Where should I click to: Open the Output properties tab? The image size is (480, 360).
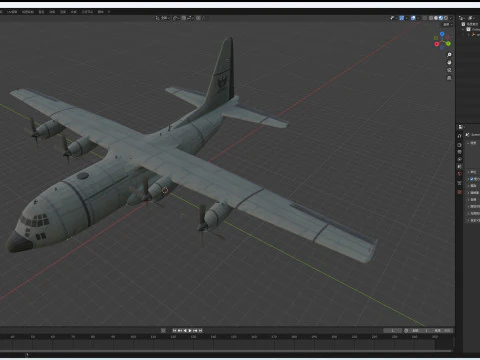[459, 152]
